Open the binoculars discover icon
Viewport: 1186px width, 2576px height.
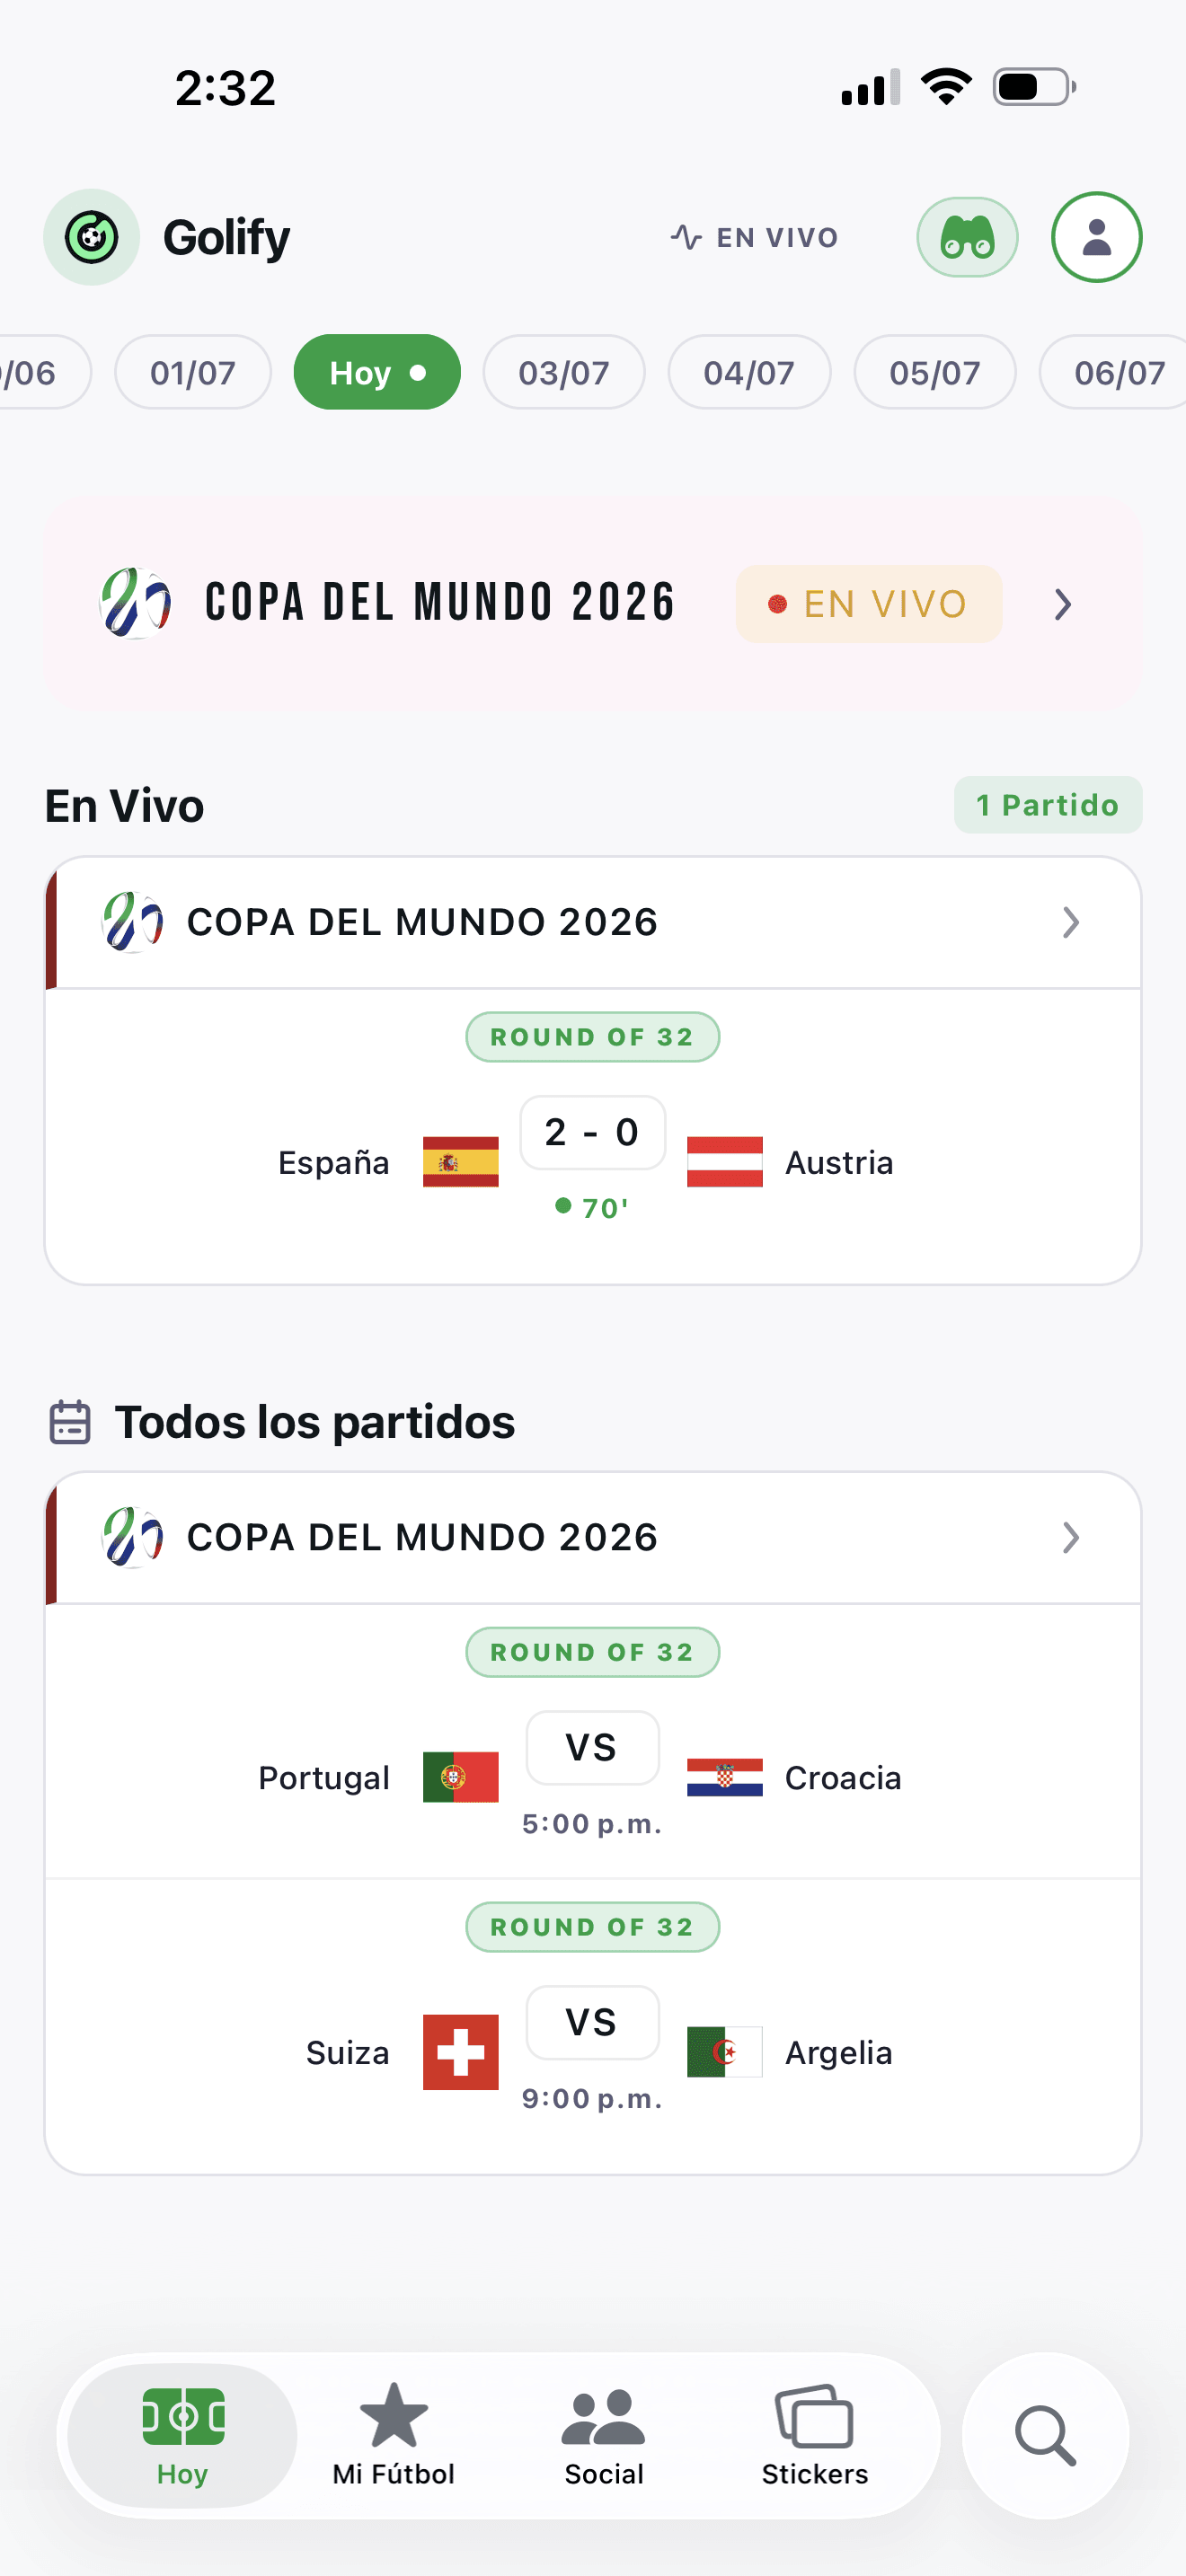(967, 237)
